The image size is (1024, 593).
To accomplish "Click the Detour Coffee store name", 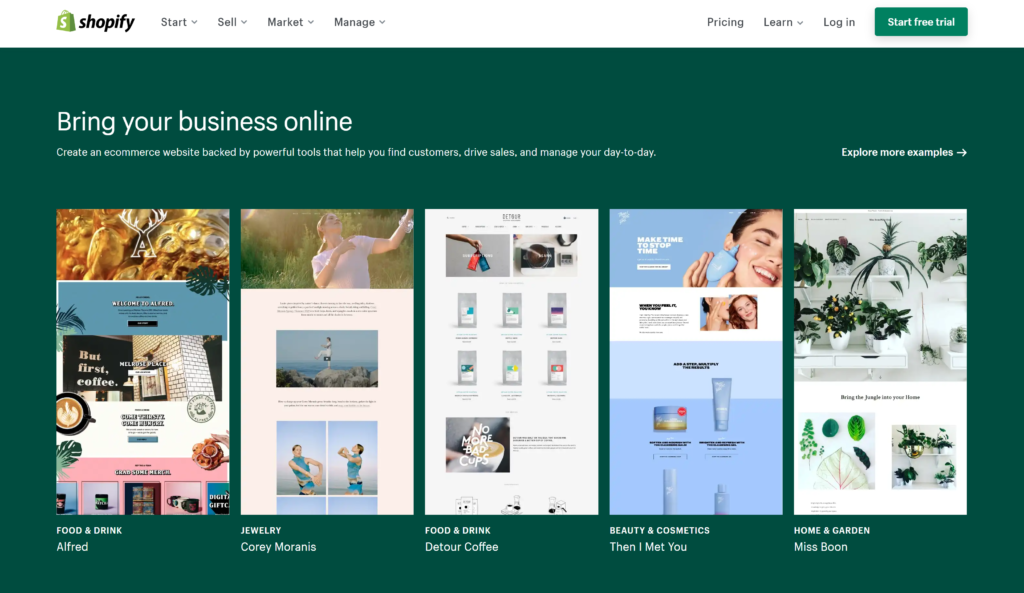I will point(462,547).
